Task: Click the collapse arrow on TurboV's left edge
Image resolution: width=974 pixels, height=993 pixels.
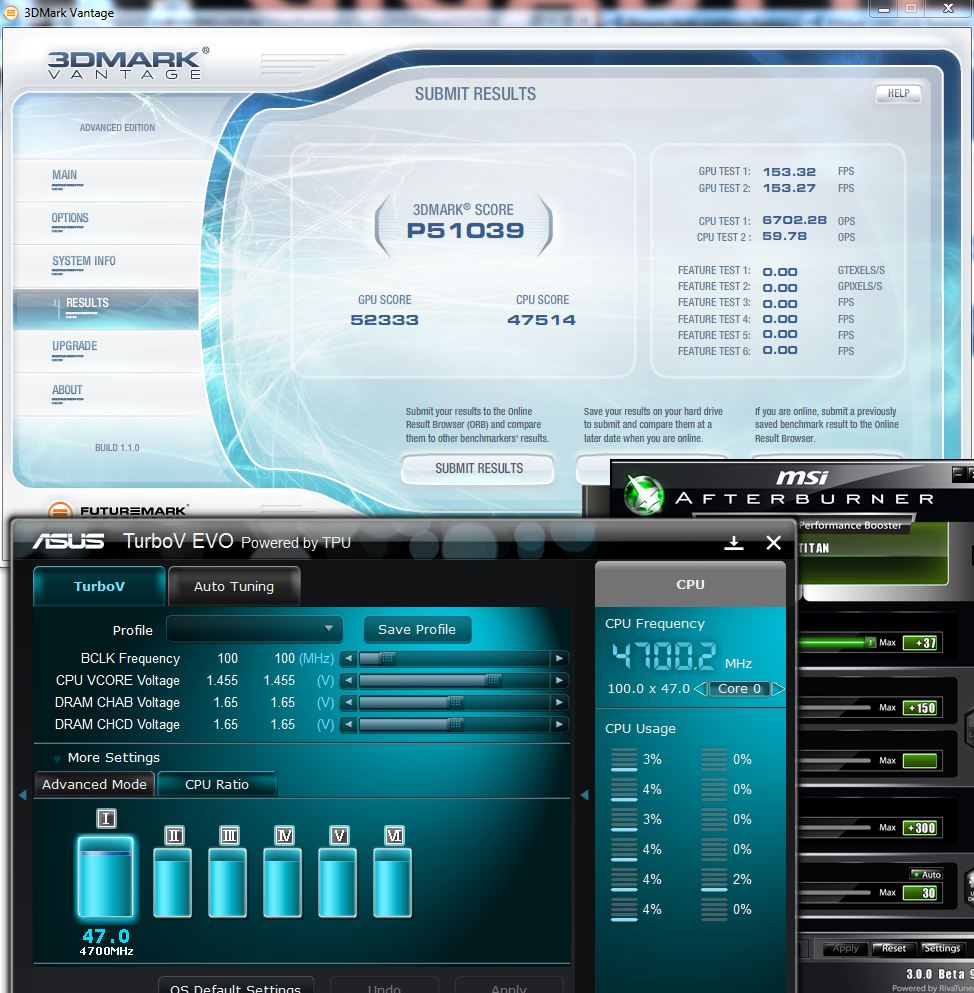Action: pyautogui.click(x=23, y=795)
